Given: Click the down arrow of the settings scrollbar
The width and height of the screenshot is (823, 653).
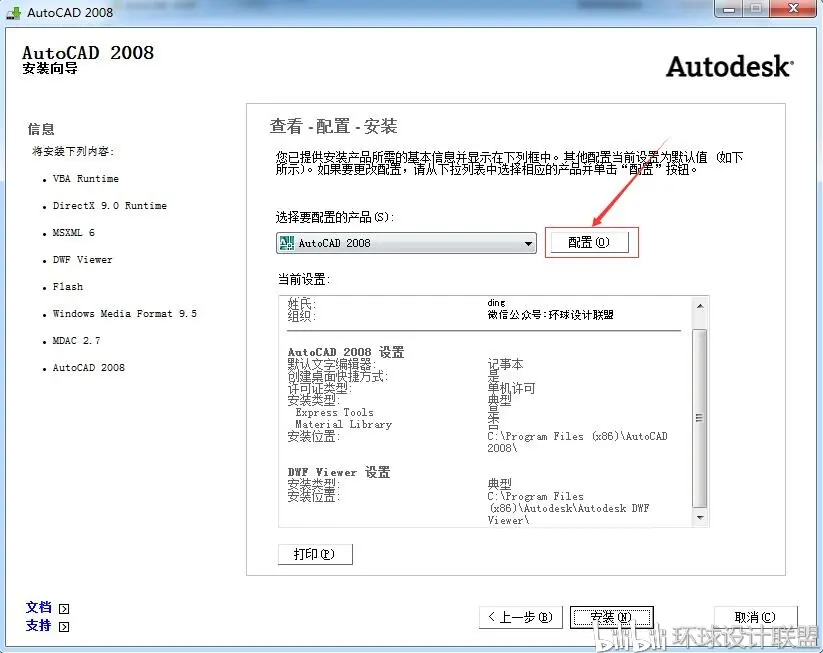Looking at the screenshot, I should [700, 518].
